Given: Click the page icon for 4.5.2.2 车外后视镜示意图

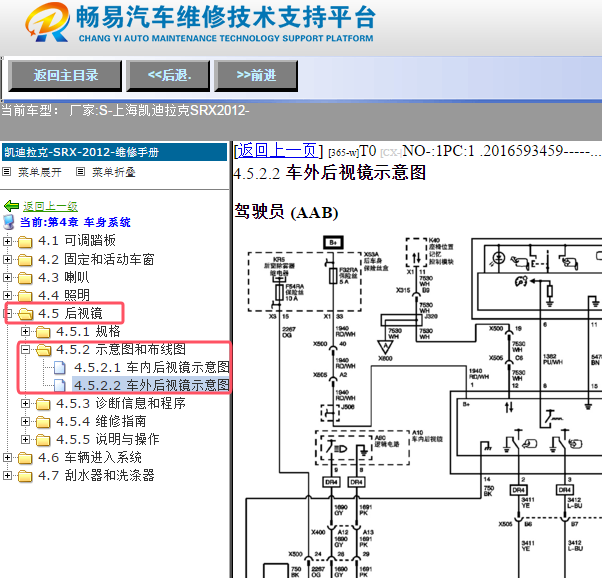Looking at the screenshot, I should click(x=60, y=385).
